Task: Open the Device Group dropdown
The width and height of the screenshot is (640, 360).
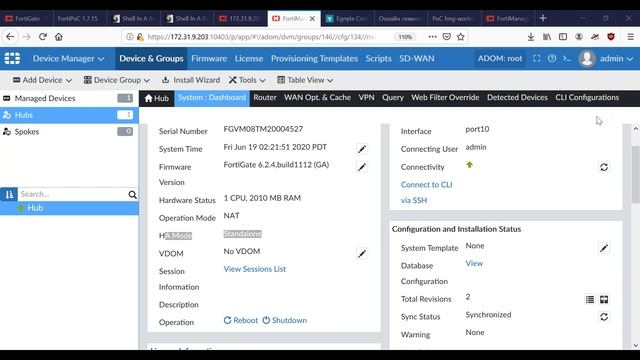Action: point(117,80)
